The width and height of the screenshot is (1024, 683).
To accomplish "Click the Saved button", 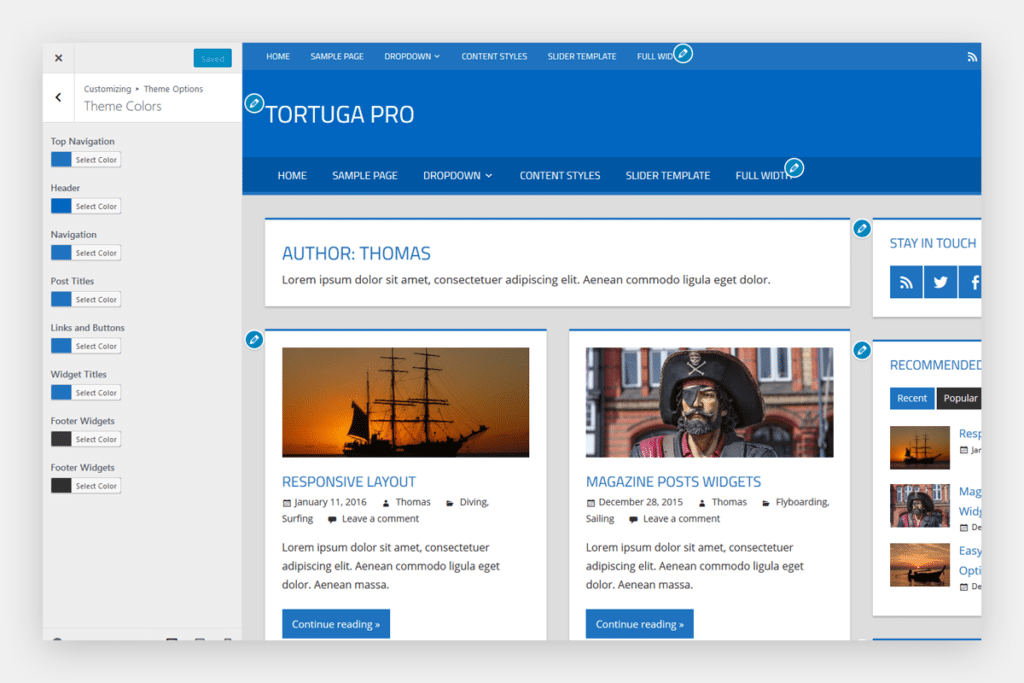I will coord(212,58).
